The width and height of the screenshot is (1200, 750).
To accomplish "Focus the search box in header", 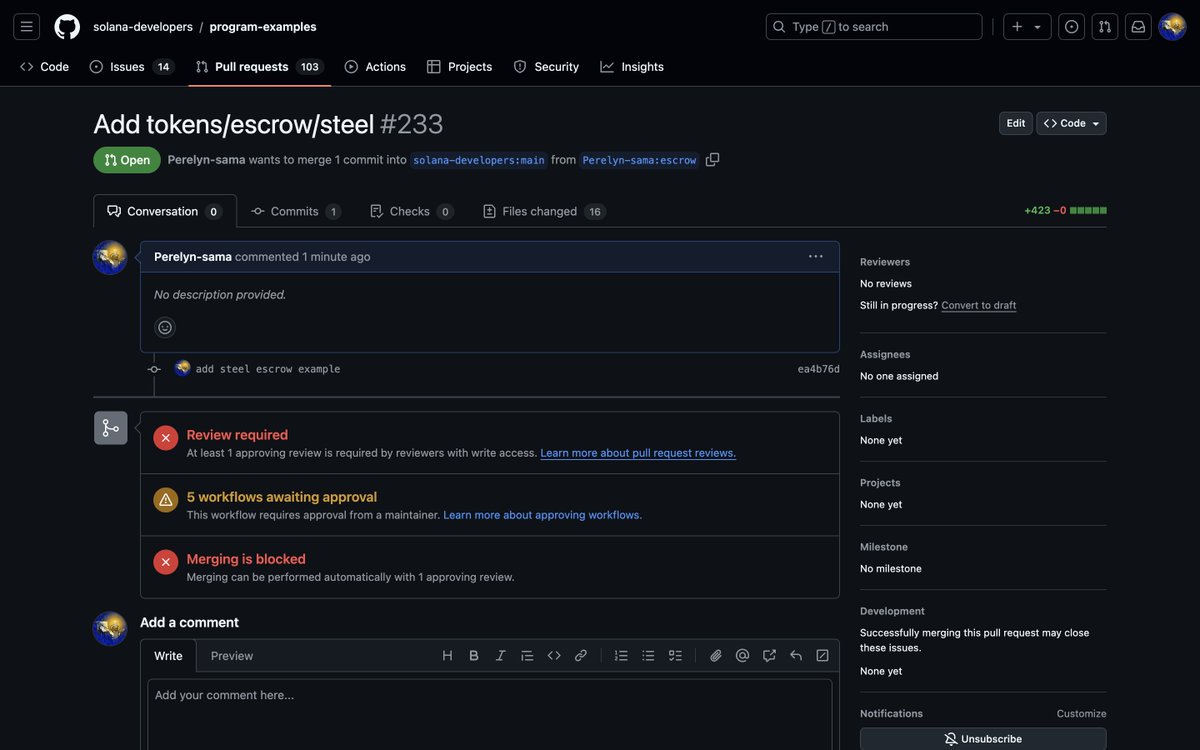I will (x=874, y=27).
